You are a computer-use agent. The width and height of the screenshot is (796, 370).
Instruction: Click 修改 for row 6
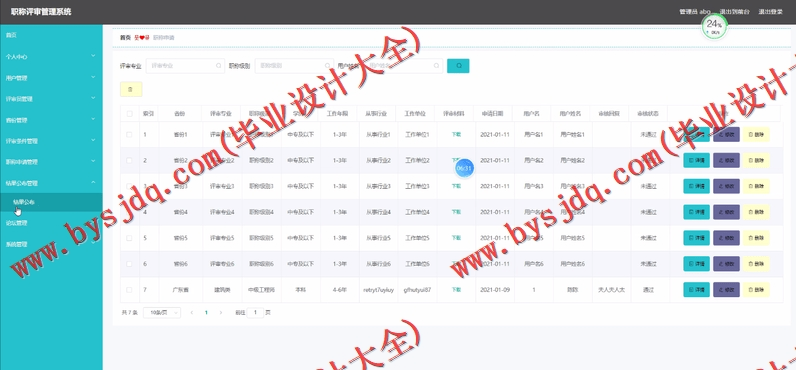[726, 264]
